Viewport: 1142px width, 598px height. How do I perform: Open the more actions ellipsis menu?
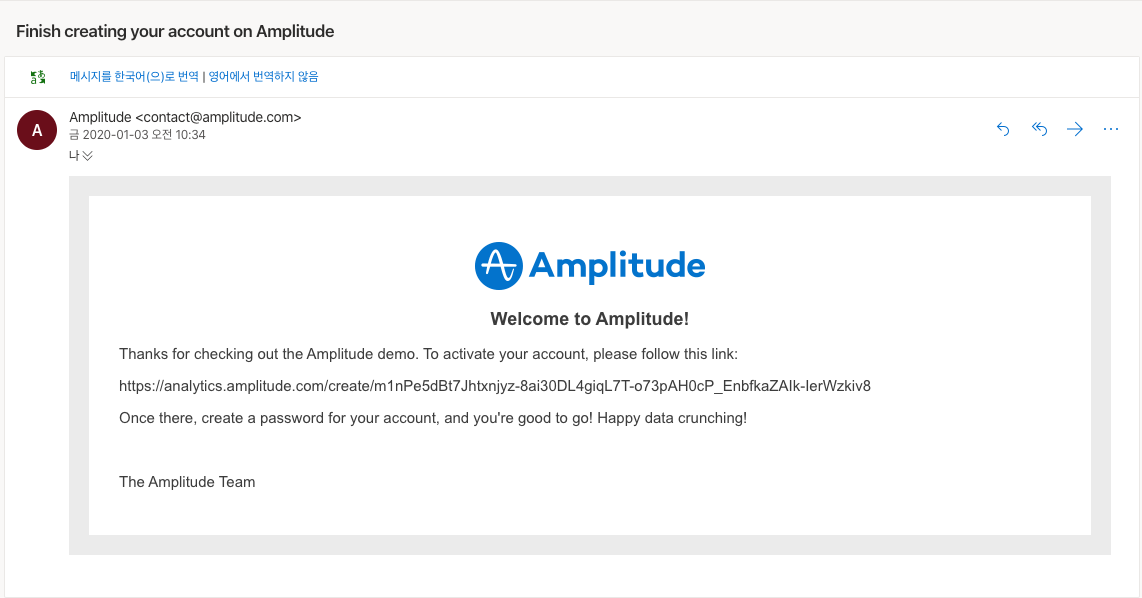(x=1111, y=129)
